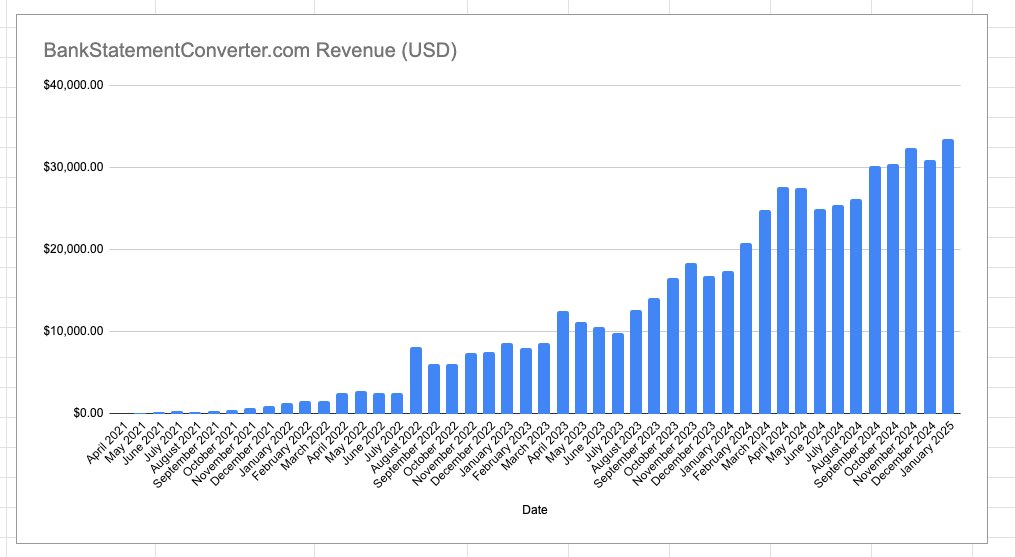Click the June 2021 axis label
The image size is (1015, 557).
point(144,443)
